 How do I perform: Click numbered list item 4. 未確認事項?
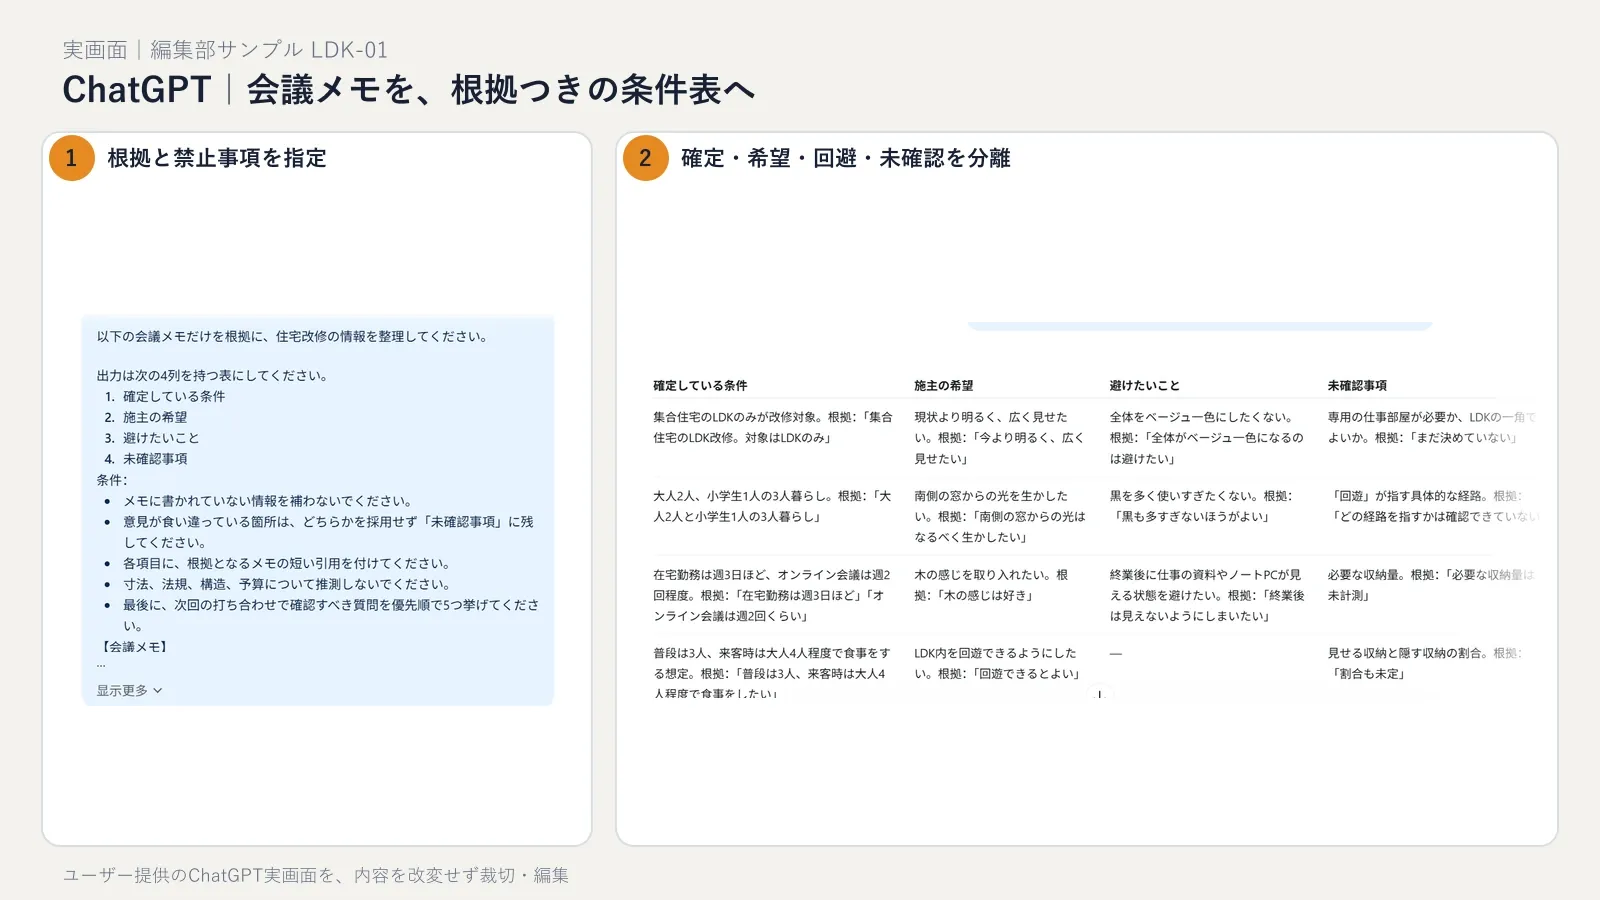[x=146, y=459]
